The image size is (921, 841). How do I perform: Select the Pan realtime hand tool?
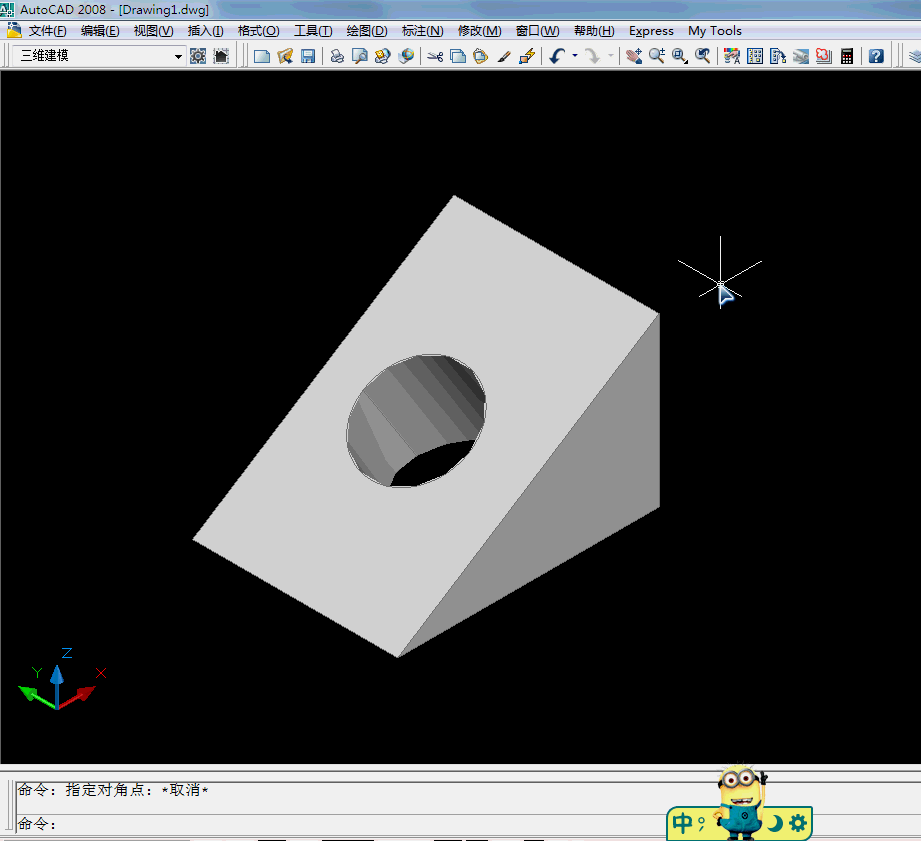634,56
